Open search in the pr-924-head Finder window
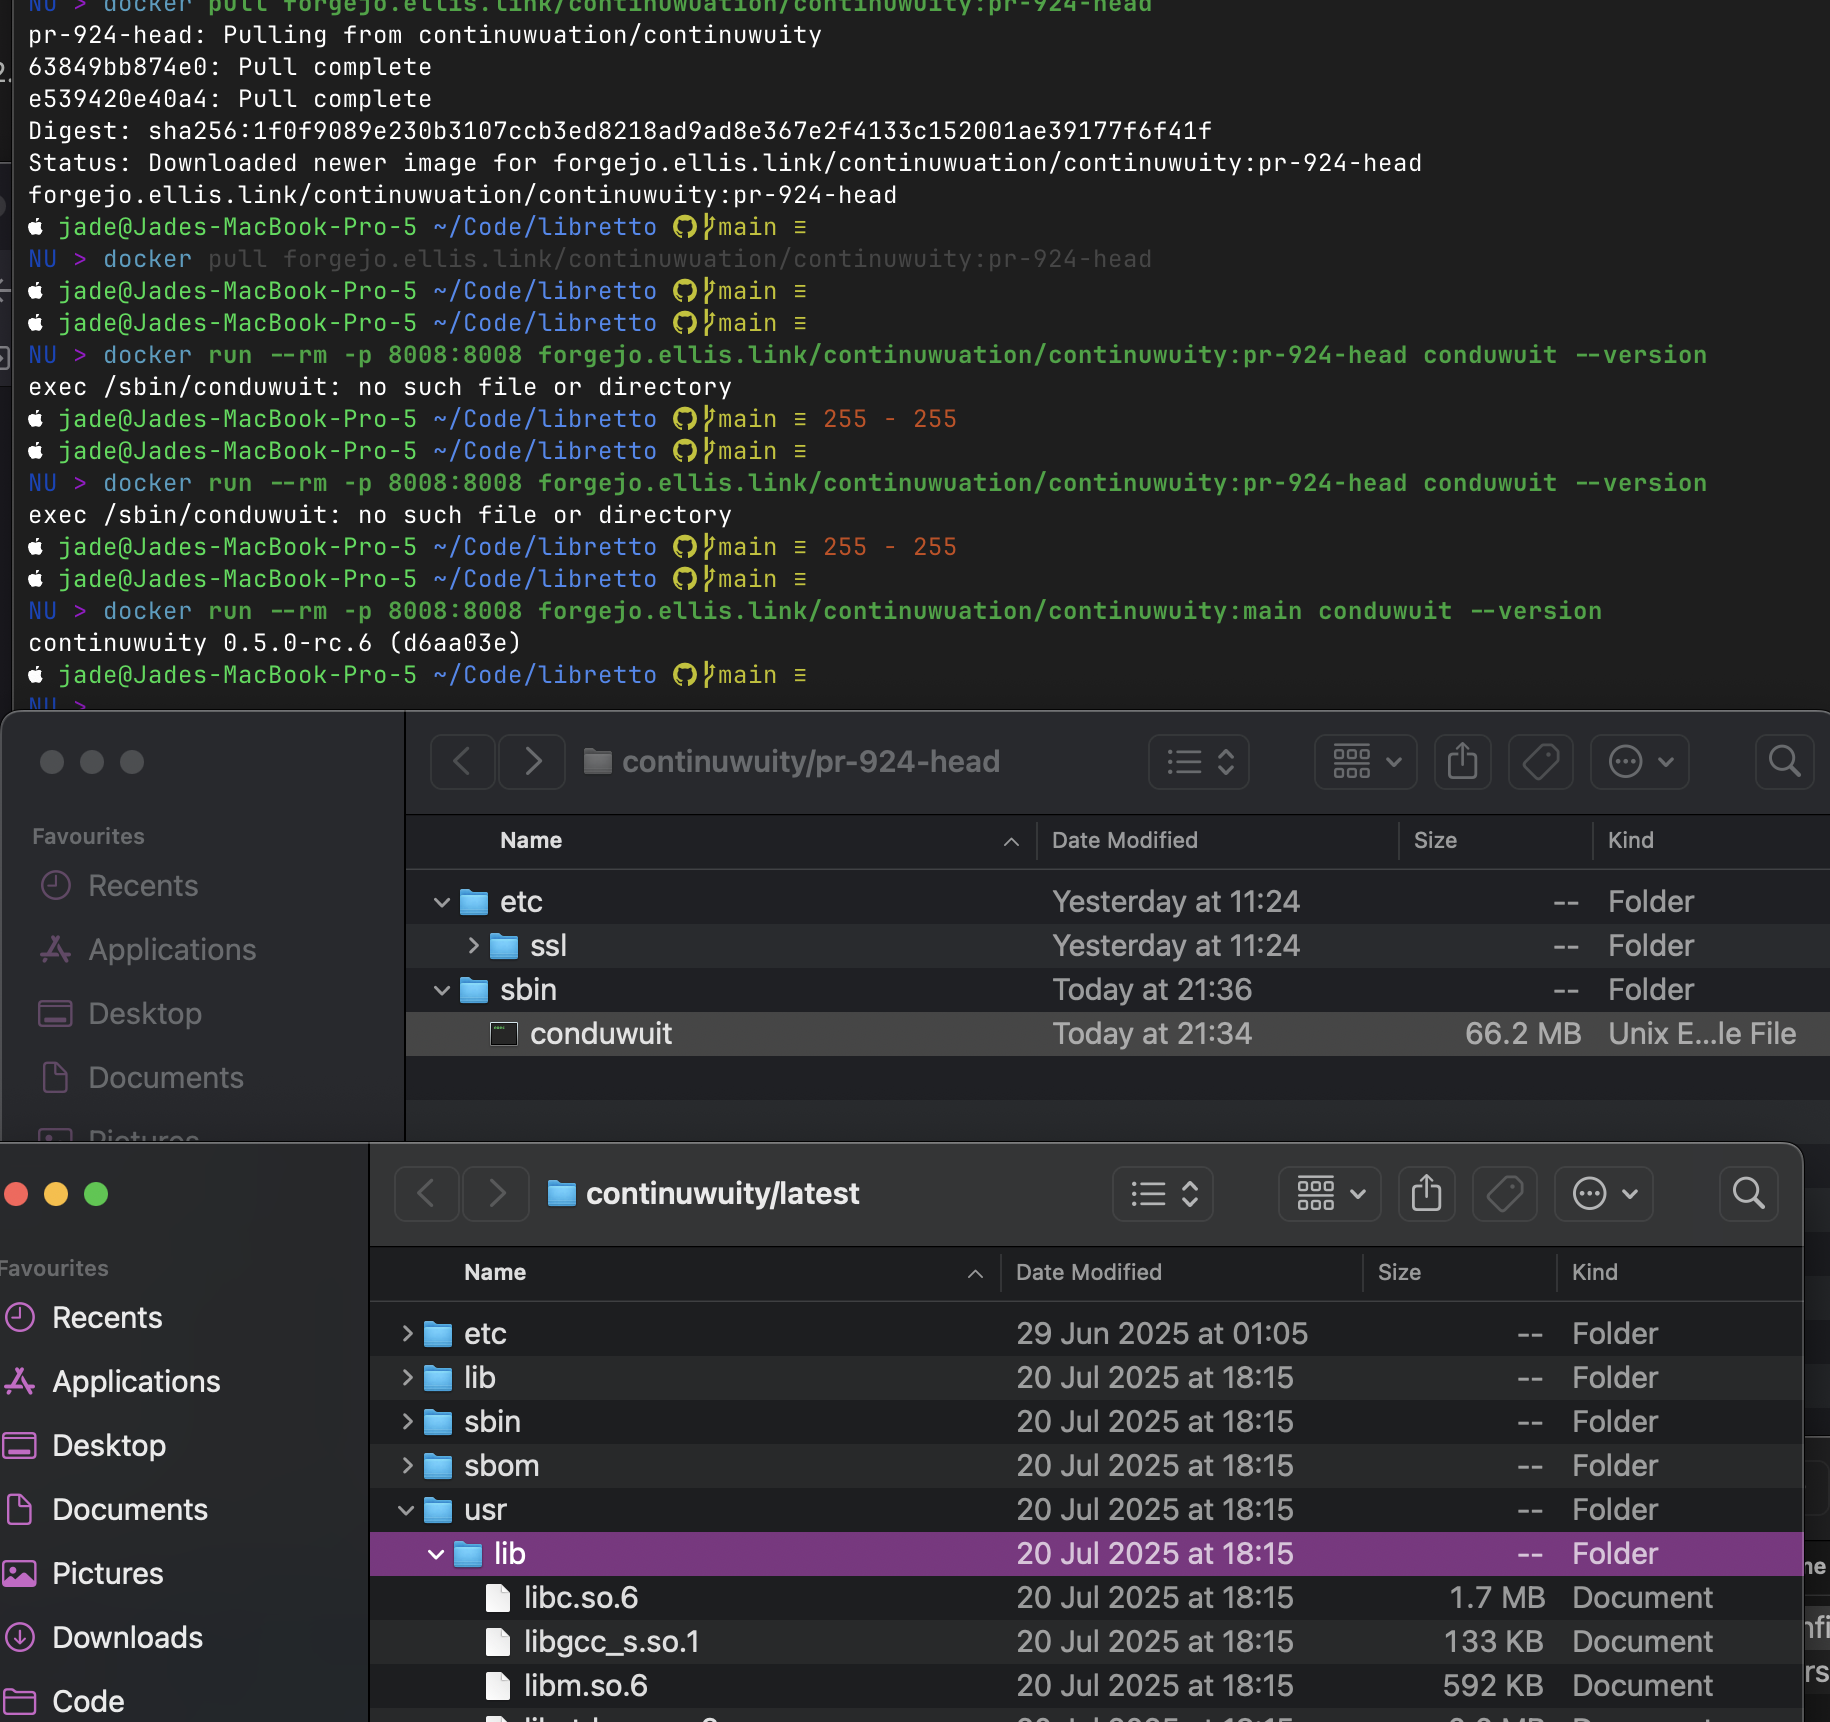The width and height of the screenshot is (1830, 1722). 1784,761
